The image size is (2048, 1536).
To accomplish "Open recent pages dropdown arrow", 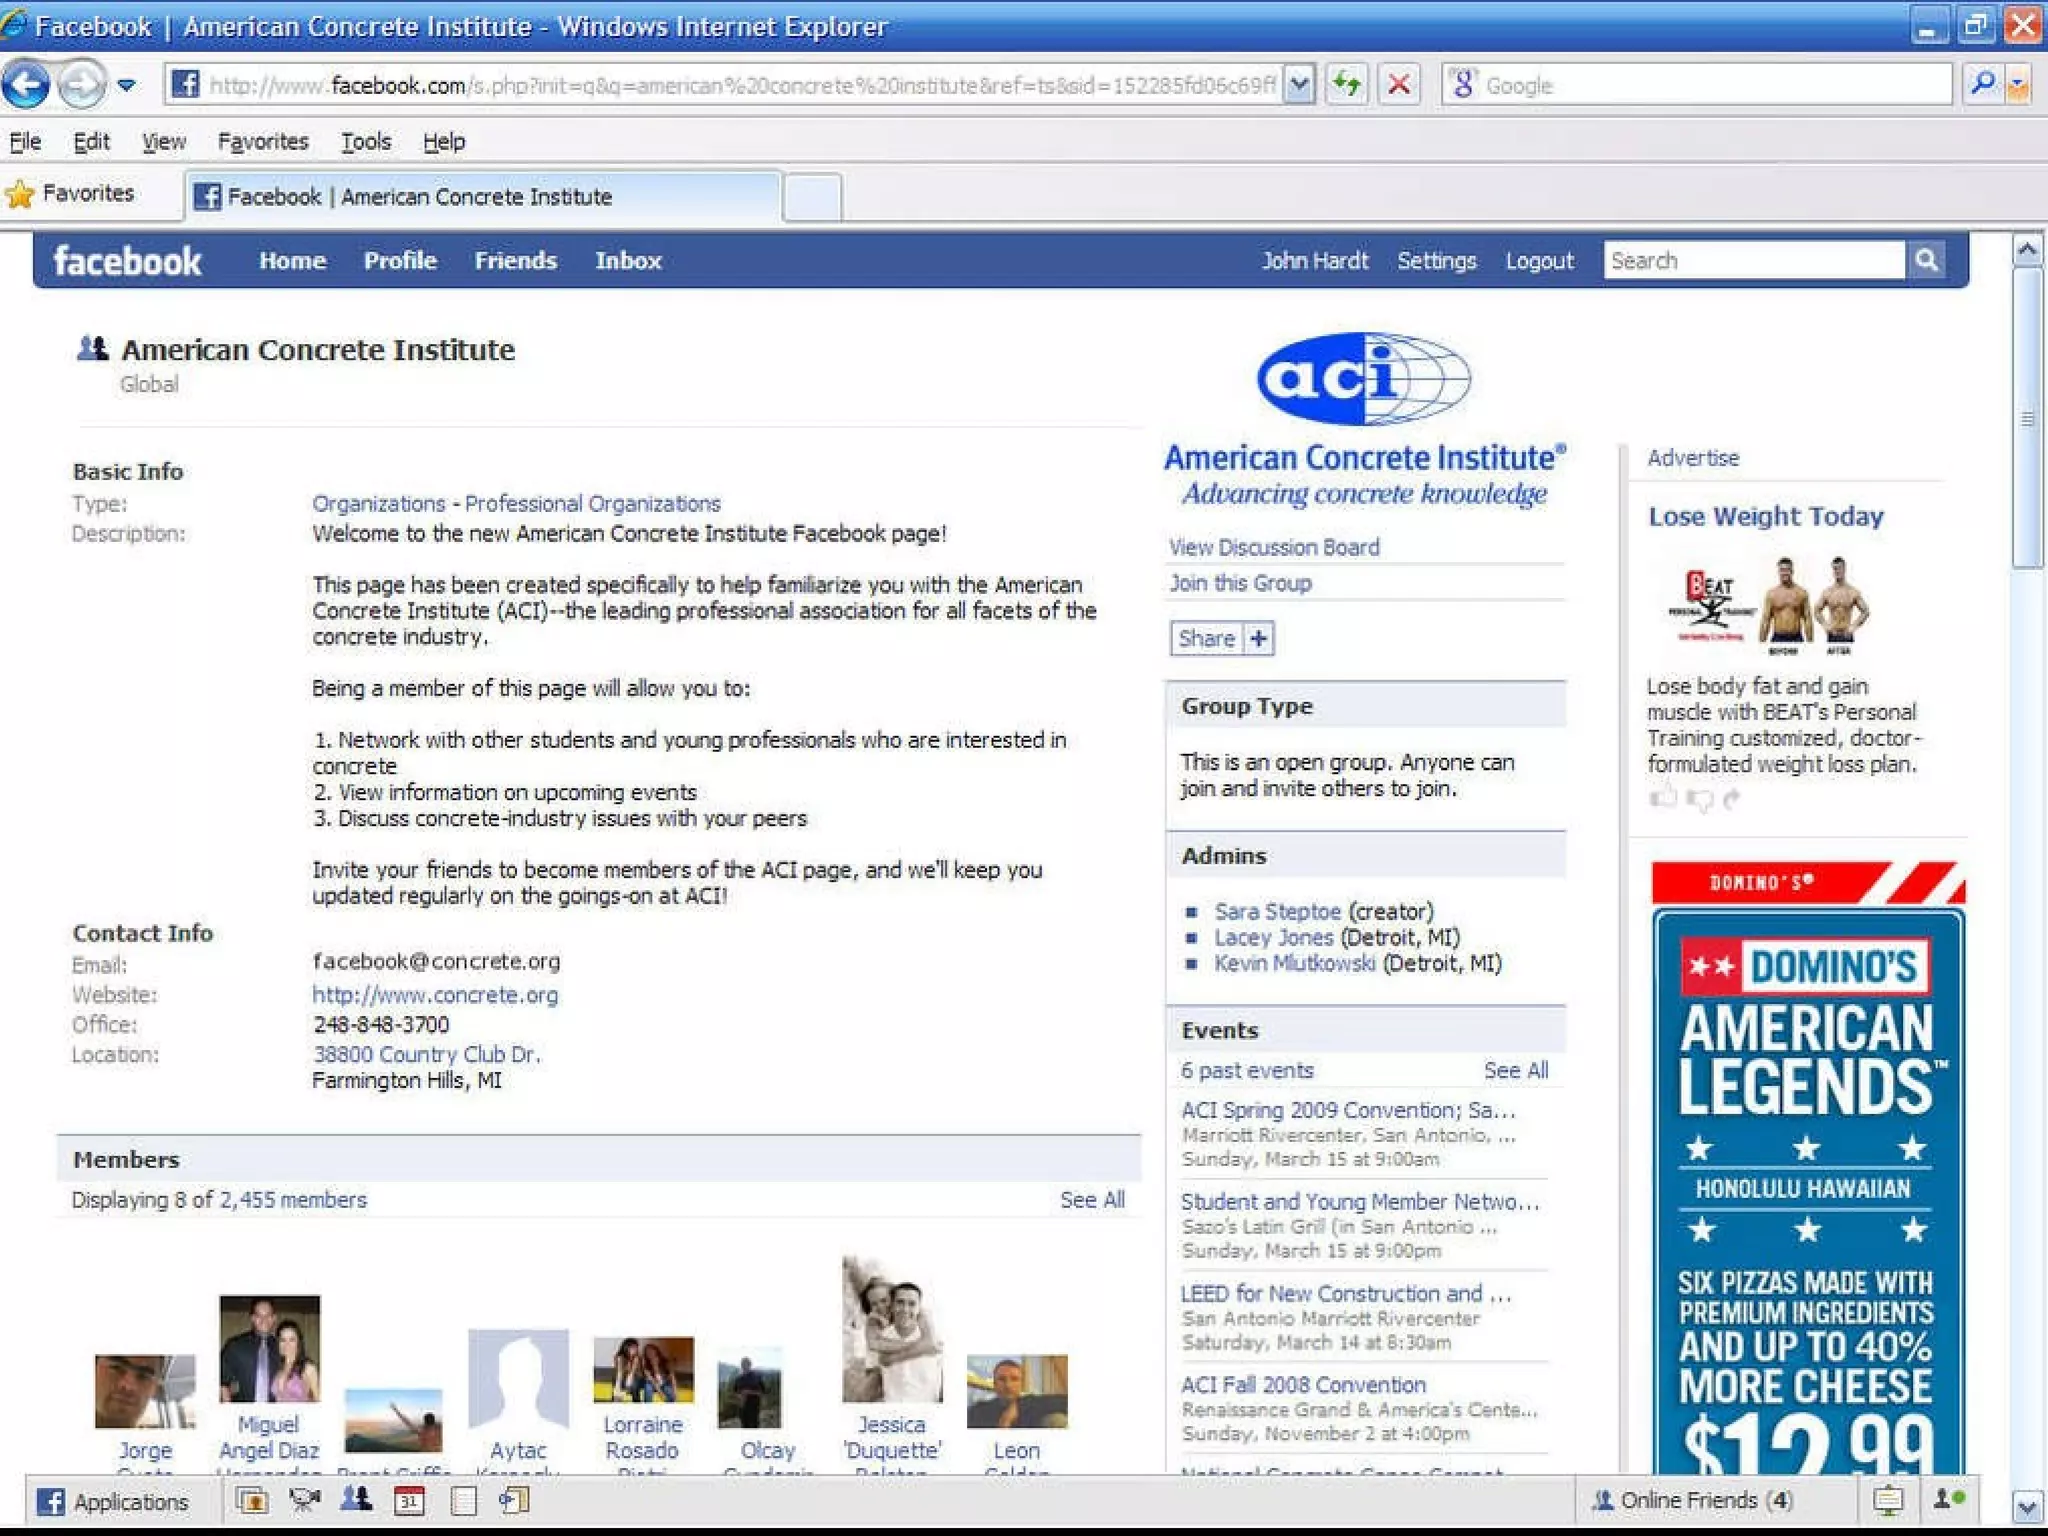I will click(127, 84).
